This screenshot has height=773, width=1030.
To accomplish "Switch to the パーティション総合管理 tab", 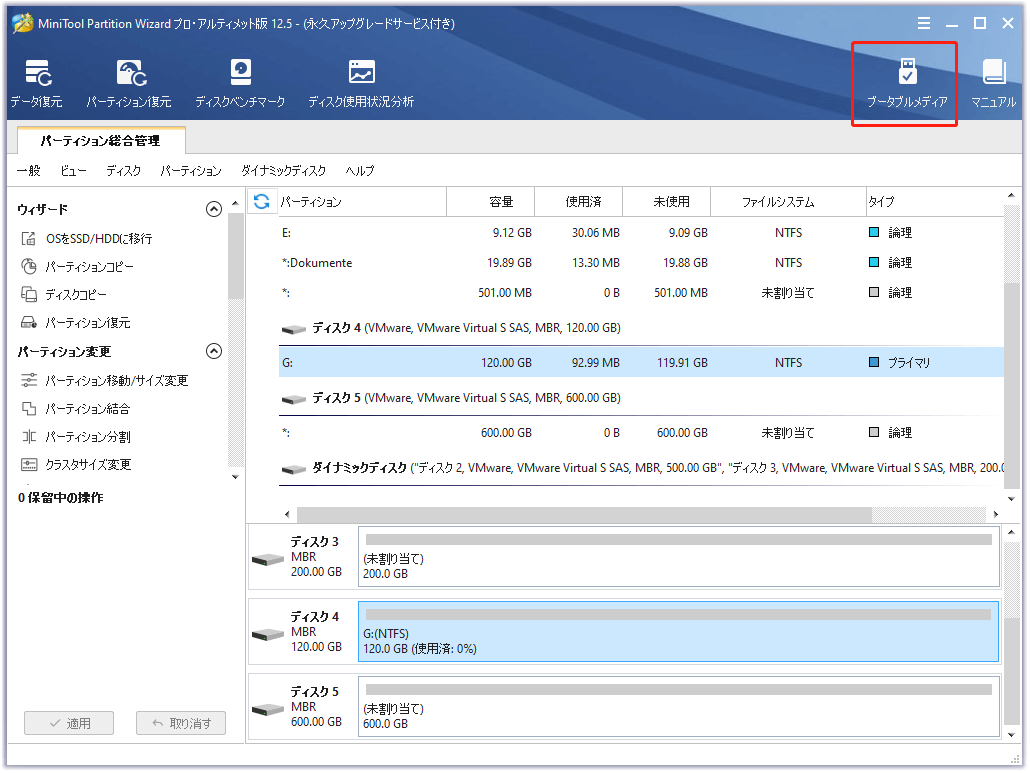I will (x=99, y=141).
